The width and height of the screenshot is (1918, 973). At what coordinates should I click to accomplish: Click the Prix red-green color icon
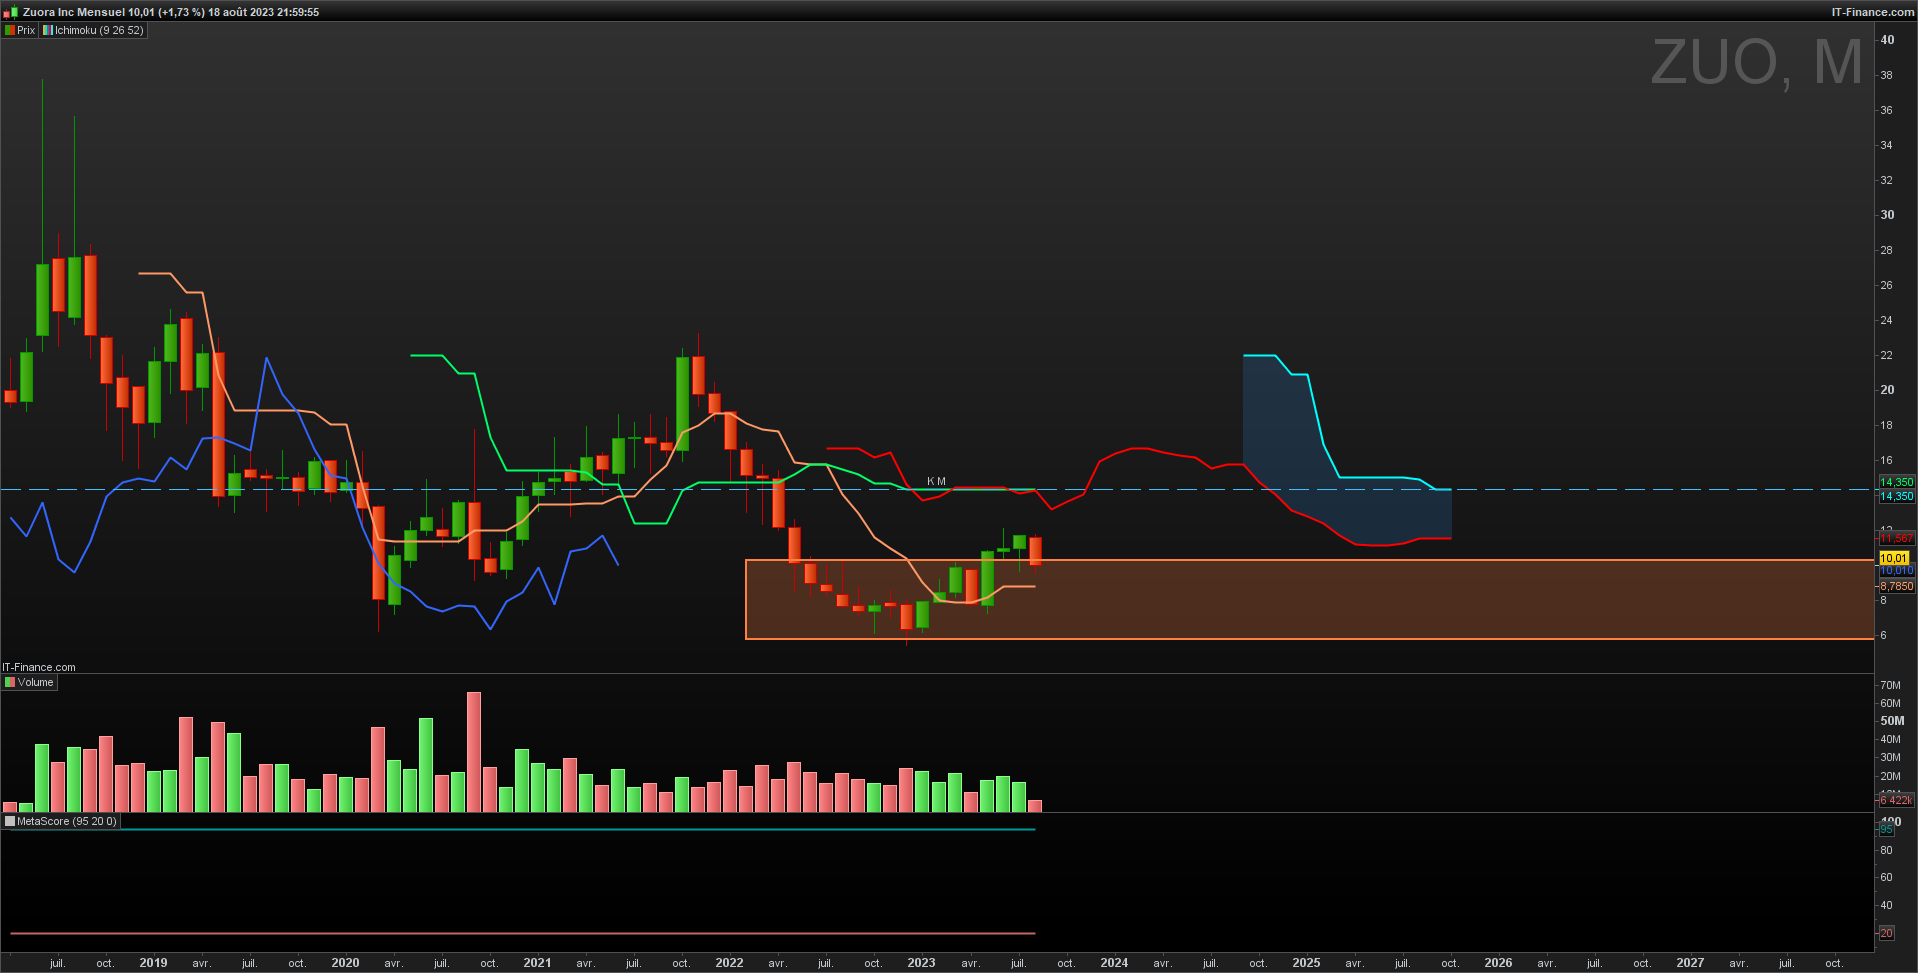point(10,30)
